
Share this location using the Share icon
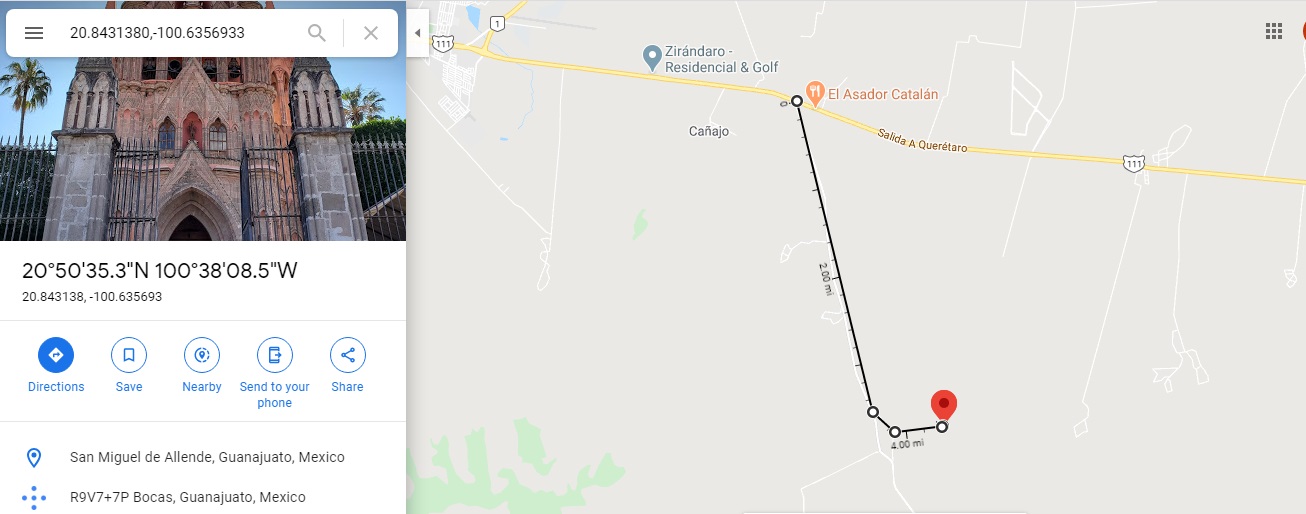[x=348, y=355]
